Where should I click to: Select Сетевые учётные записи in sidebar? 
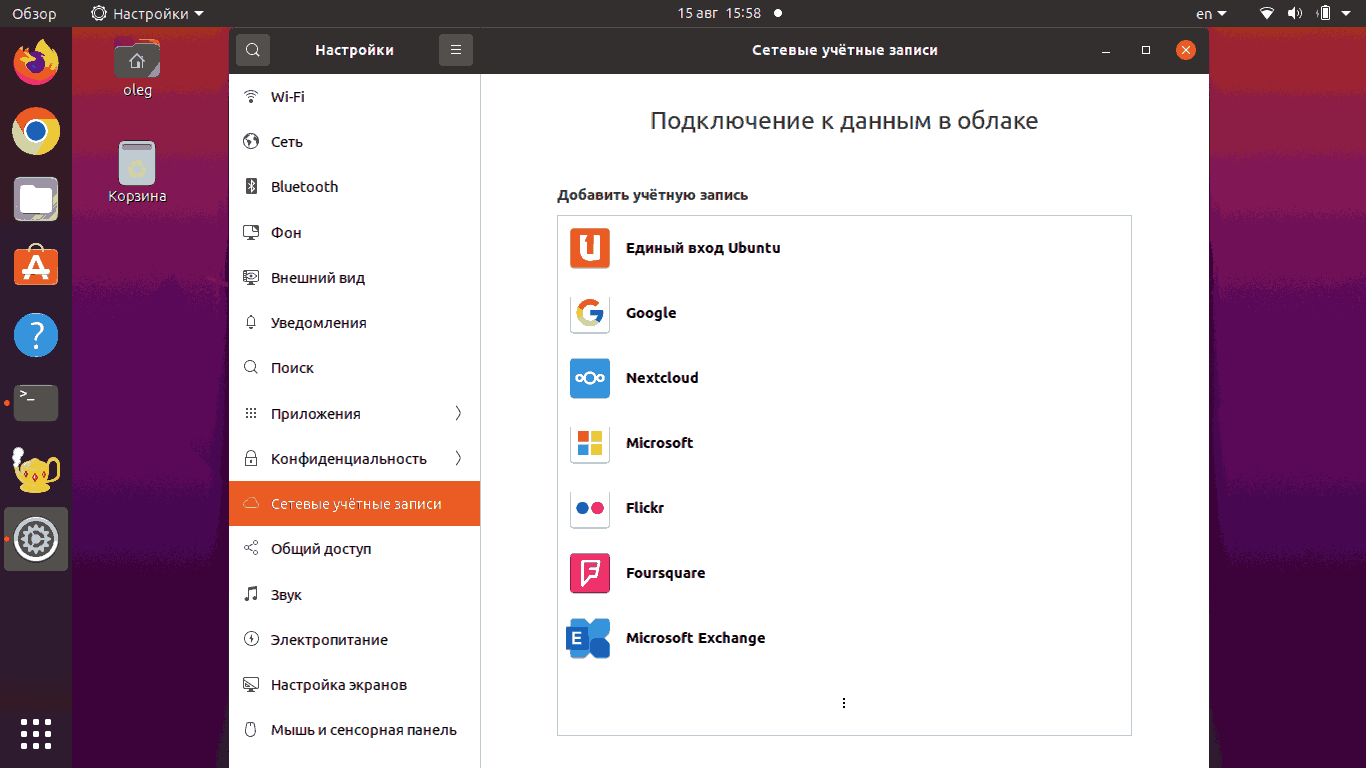tap(354, 504)
